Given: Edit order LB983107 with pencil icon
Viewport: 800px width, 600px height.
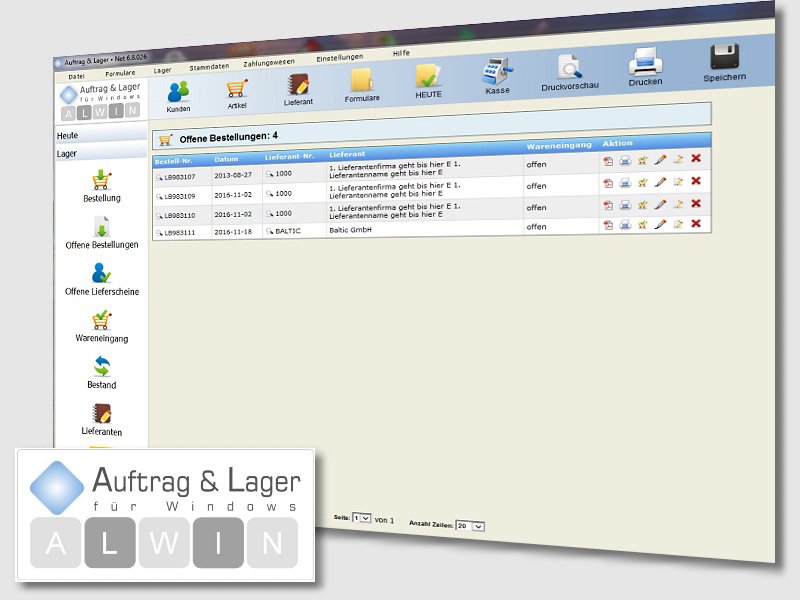Looking at the screenshot, I should pos(660,160).
